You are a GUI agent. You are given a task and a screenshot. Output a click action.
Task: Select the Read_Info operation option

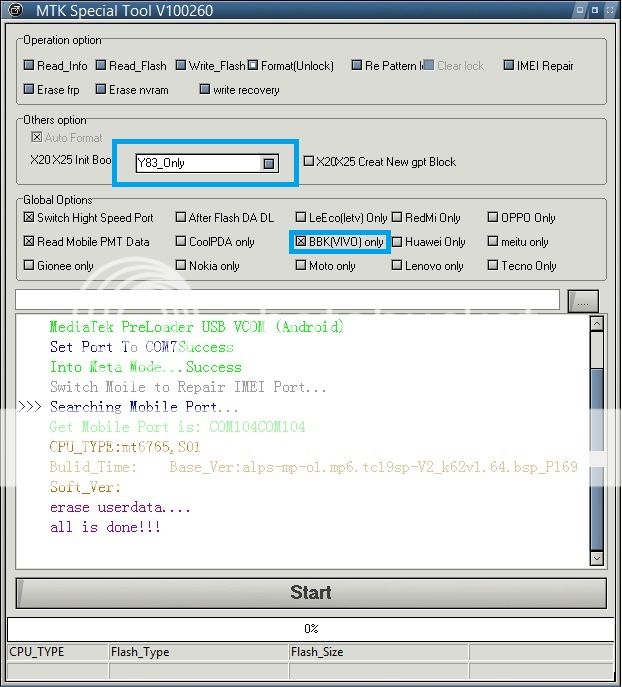coord(29,66)
